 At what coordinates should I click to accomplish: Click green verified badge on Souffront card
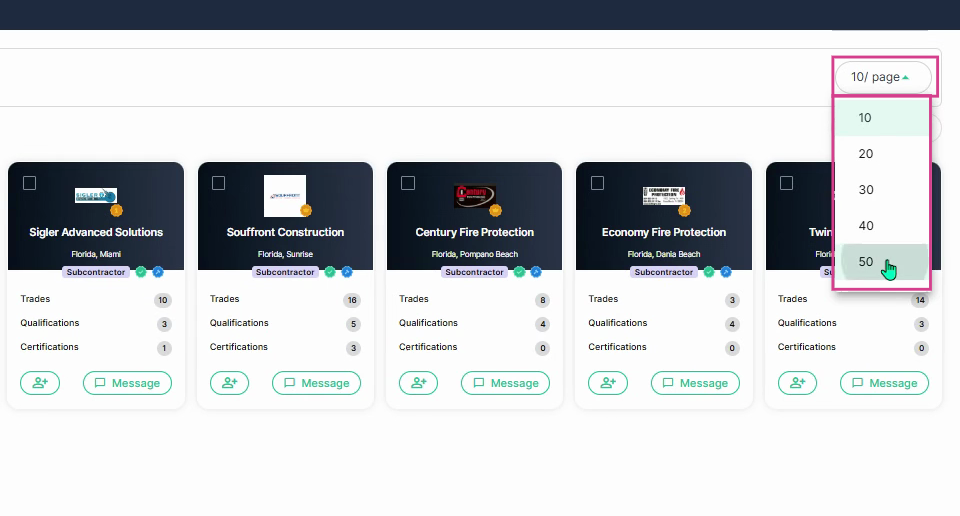[331, 272]
